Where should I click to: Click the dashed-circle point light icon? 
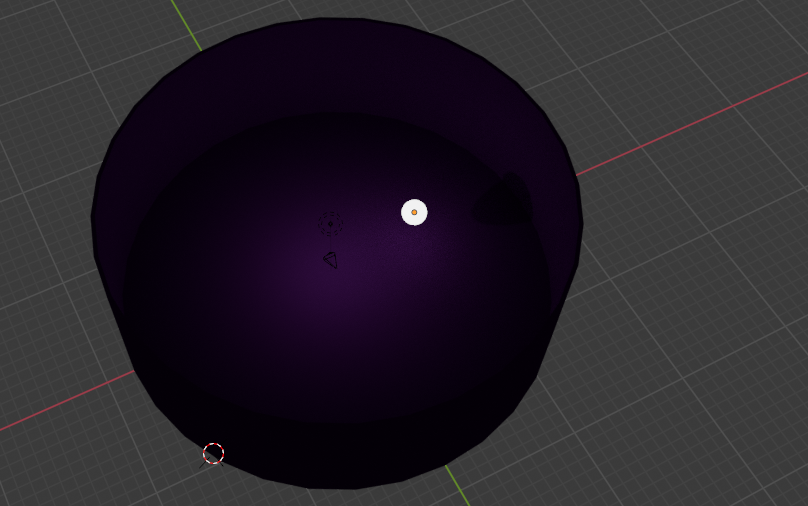(331, 224)
